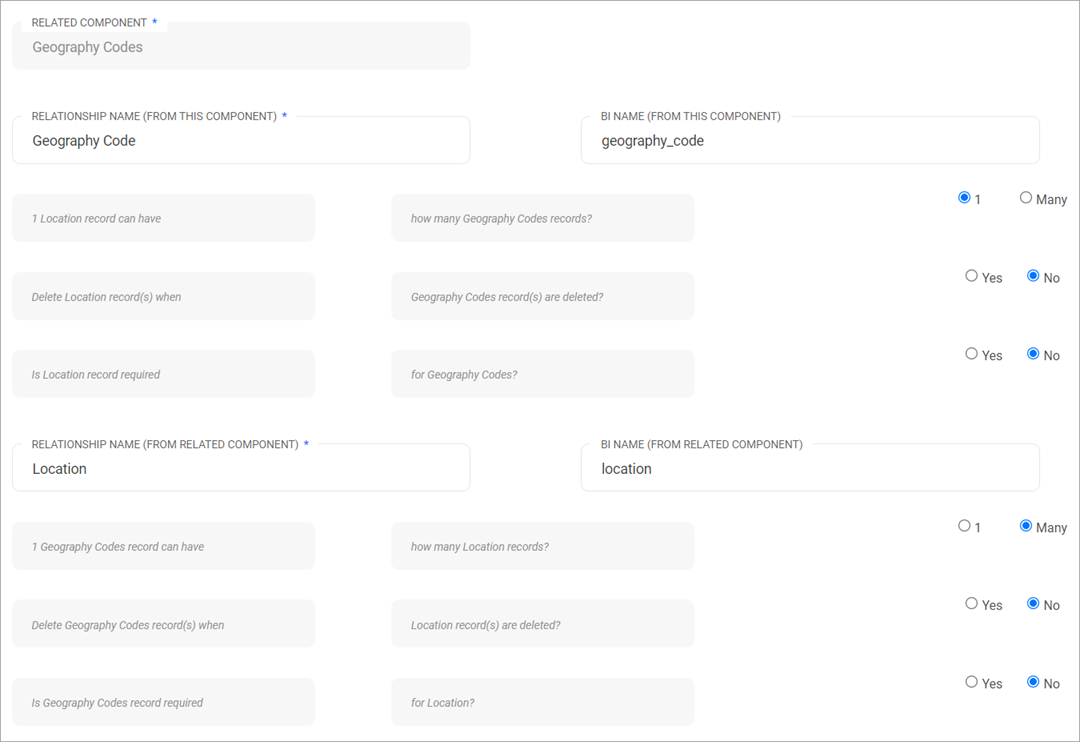The image size is (1080, 742).
Task: Click the Relationship Name field containing Location
Action: 240,467
